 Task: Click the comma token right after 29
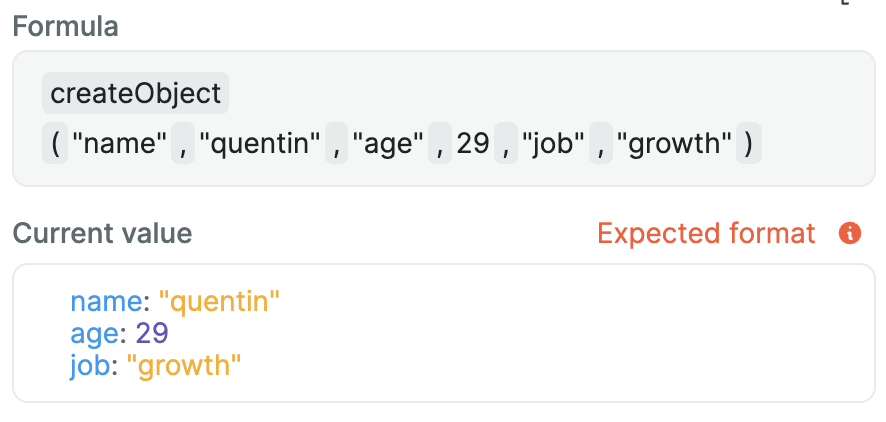[506, 145]
